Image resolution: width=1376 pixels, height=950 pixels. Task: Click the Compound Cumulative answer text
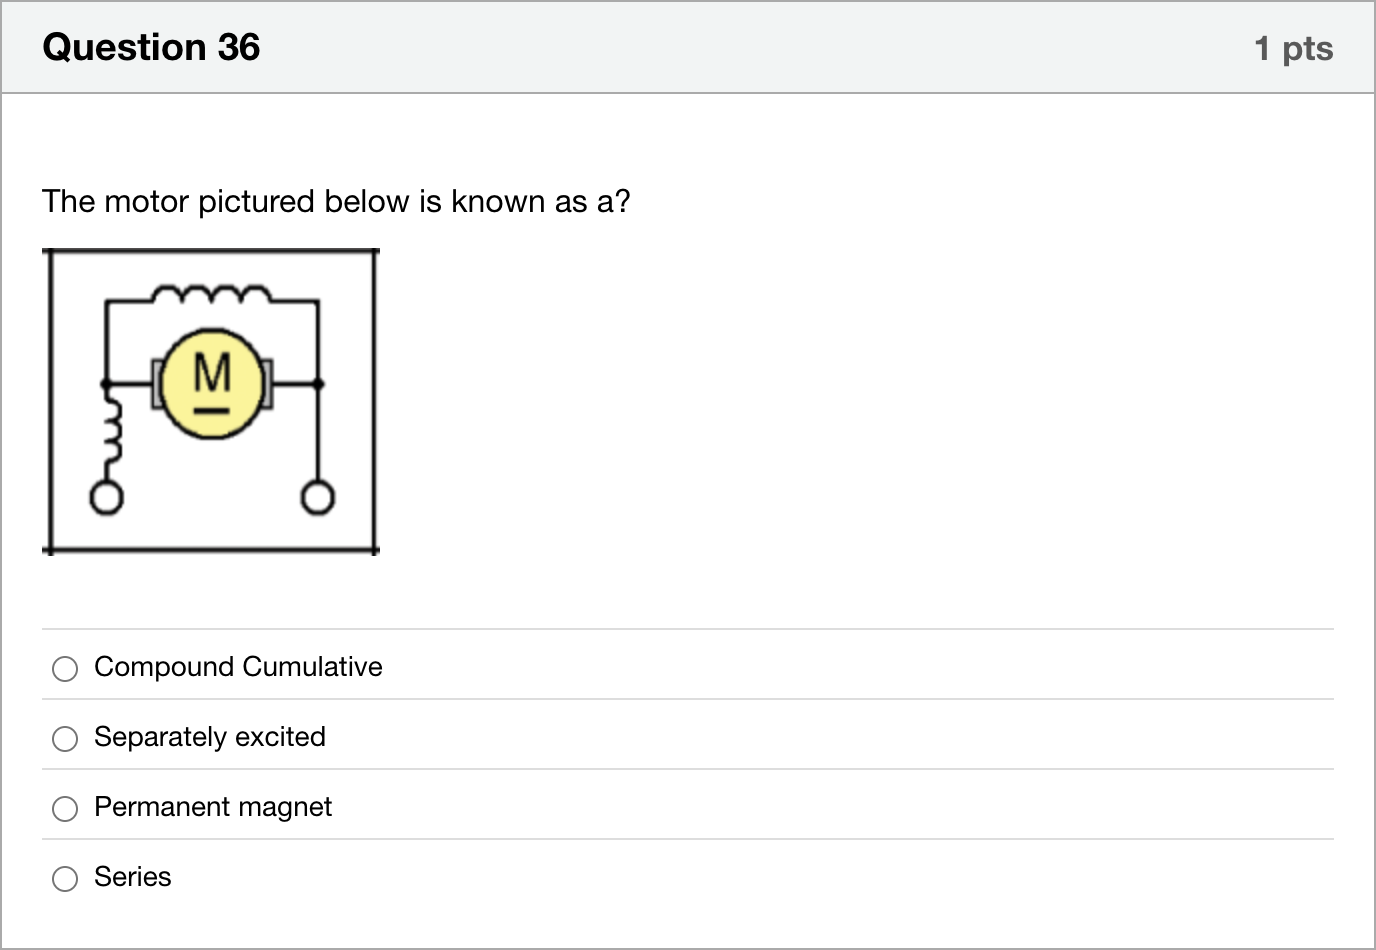point(238,667)
